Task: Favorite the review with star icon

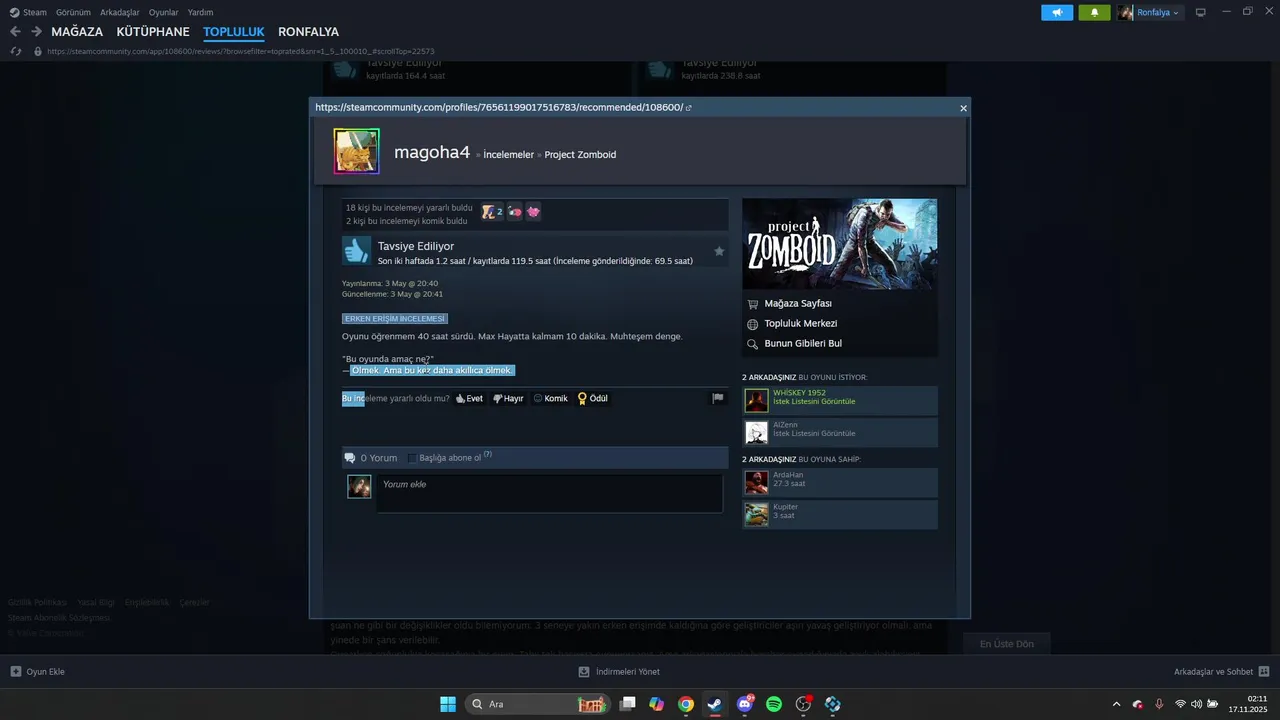Action: click(x=718, y=251)
